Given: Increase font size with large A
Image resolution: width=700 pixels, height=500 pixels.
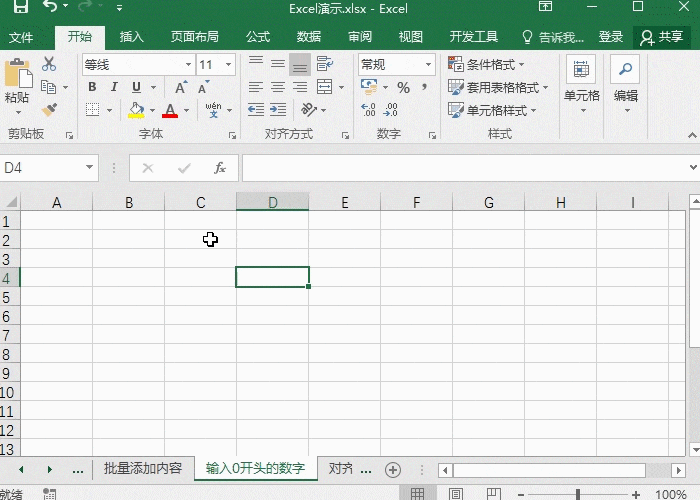Looking at the screenshot, I should (x=181, y=87).
